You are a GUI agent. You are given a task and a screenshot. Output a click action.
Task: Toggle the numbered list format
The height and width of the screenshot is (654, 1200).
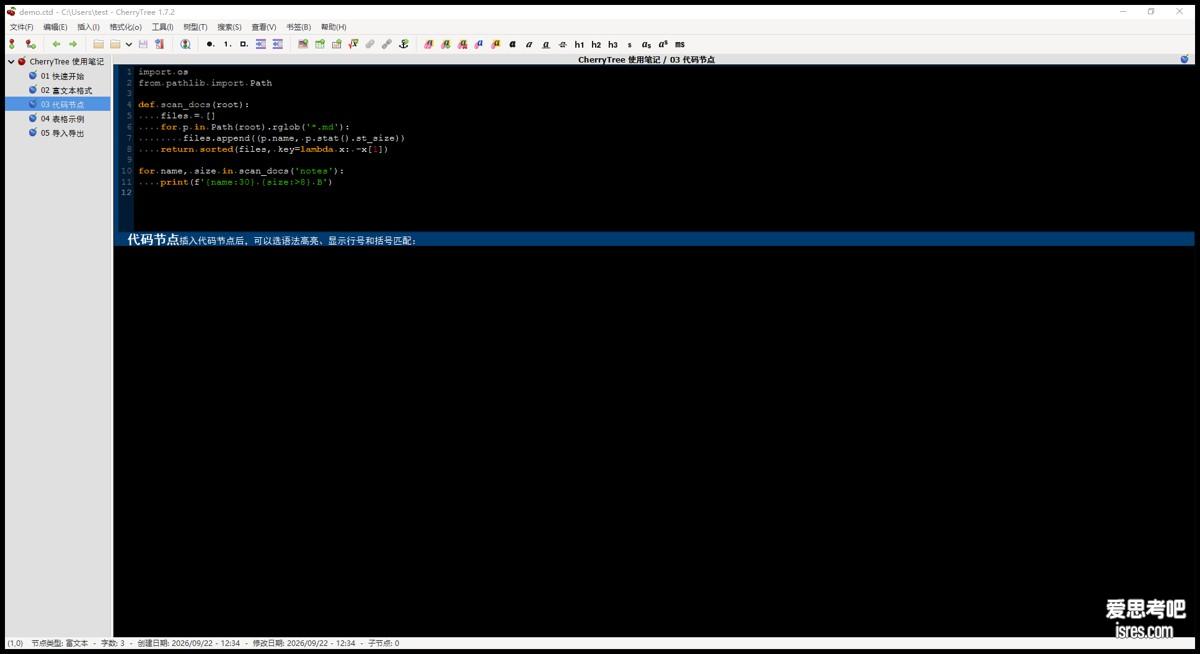(x=227, y=44)
